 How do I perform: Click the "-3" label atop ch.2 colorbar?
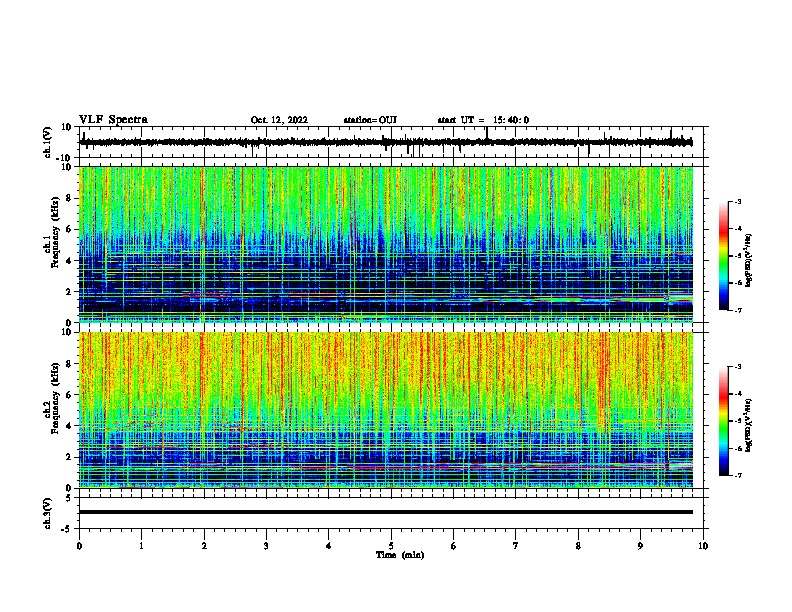tap(738, 367)
